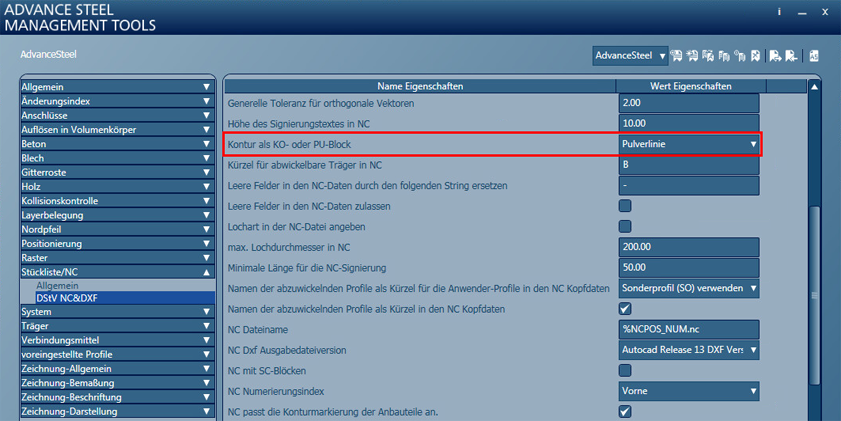
Task: Select the Holz category
Action: tap(117, 187)
